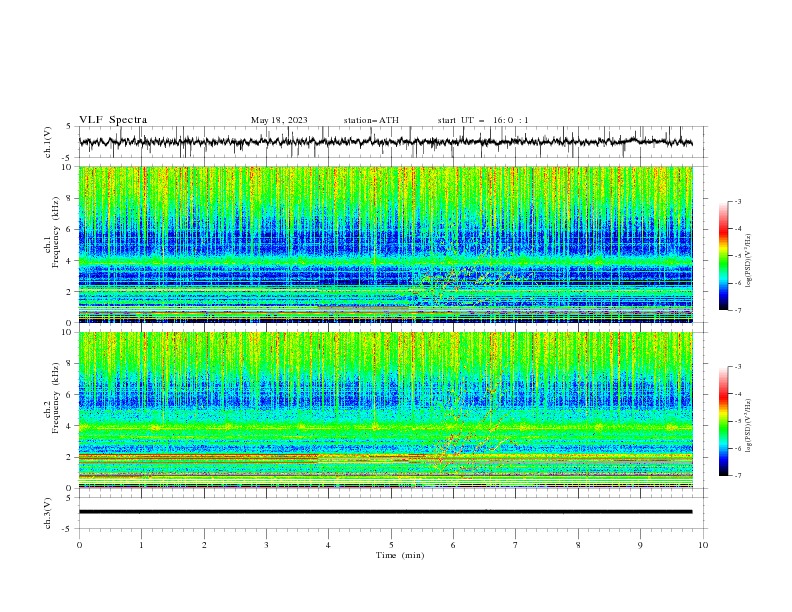Click the "VLF Spectra" plot title

pos(113,120)
